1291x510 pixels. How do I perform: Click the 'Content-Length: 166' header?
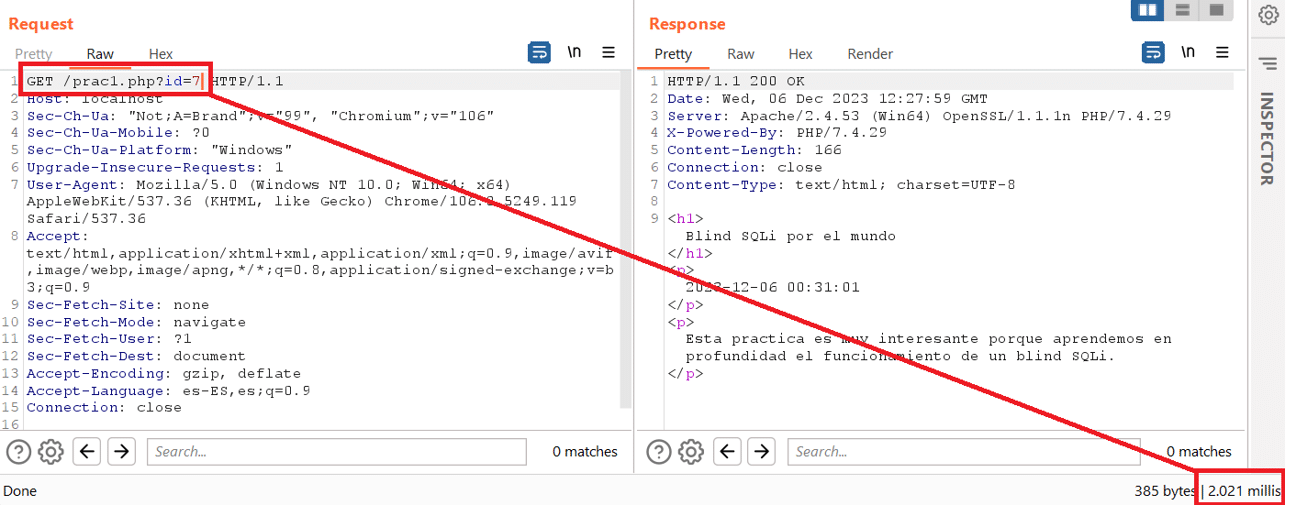pos(754,150)
